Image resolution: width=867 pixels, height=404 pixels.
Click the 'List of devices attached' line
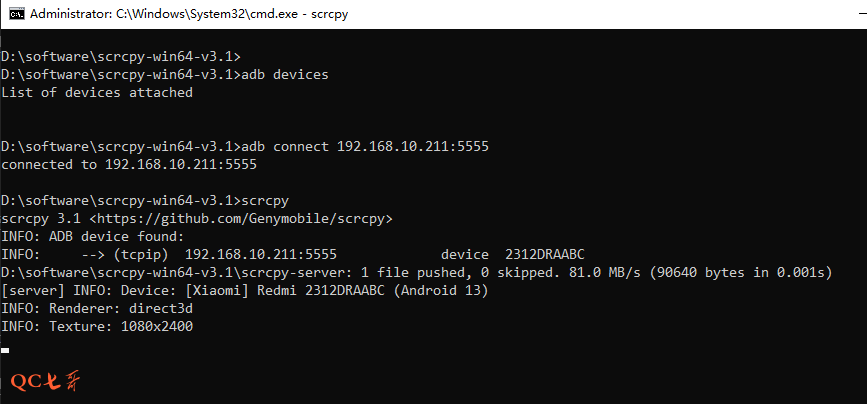coord(97,93)
